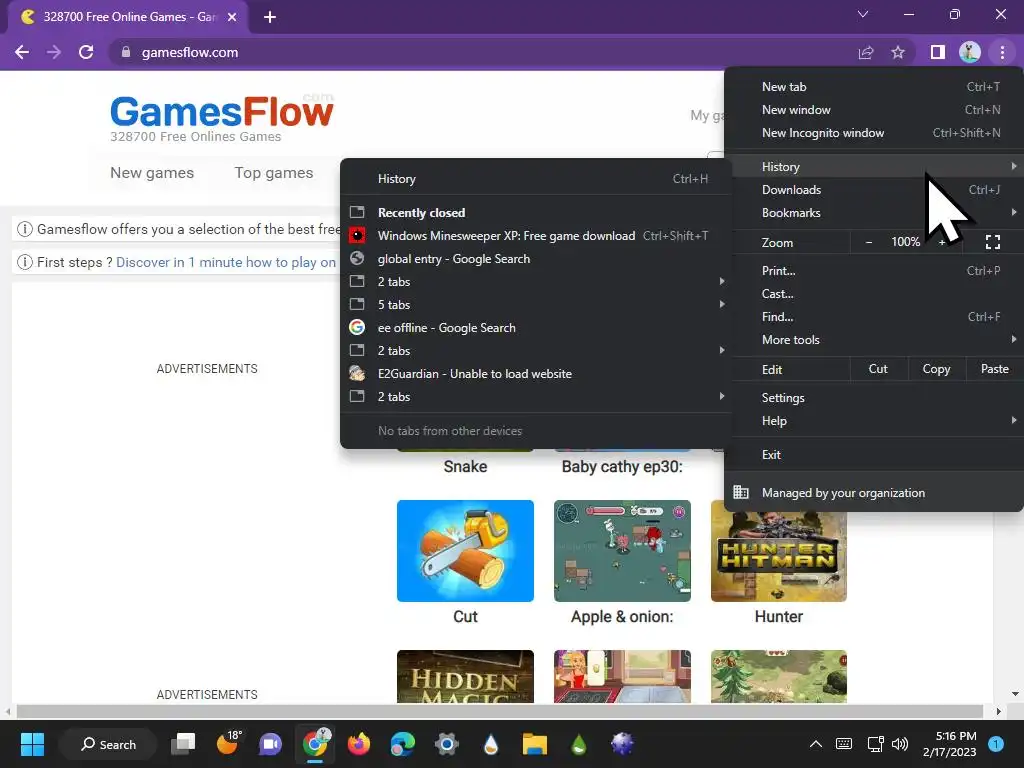Open the Chrome taskbar icon
1024x768 pixels.
tap(315, 744)
